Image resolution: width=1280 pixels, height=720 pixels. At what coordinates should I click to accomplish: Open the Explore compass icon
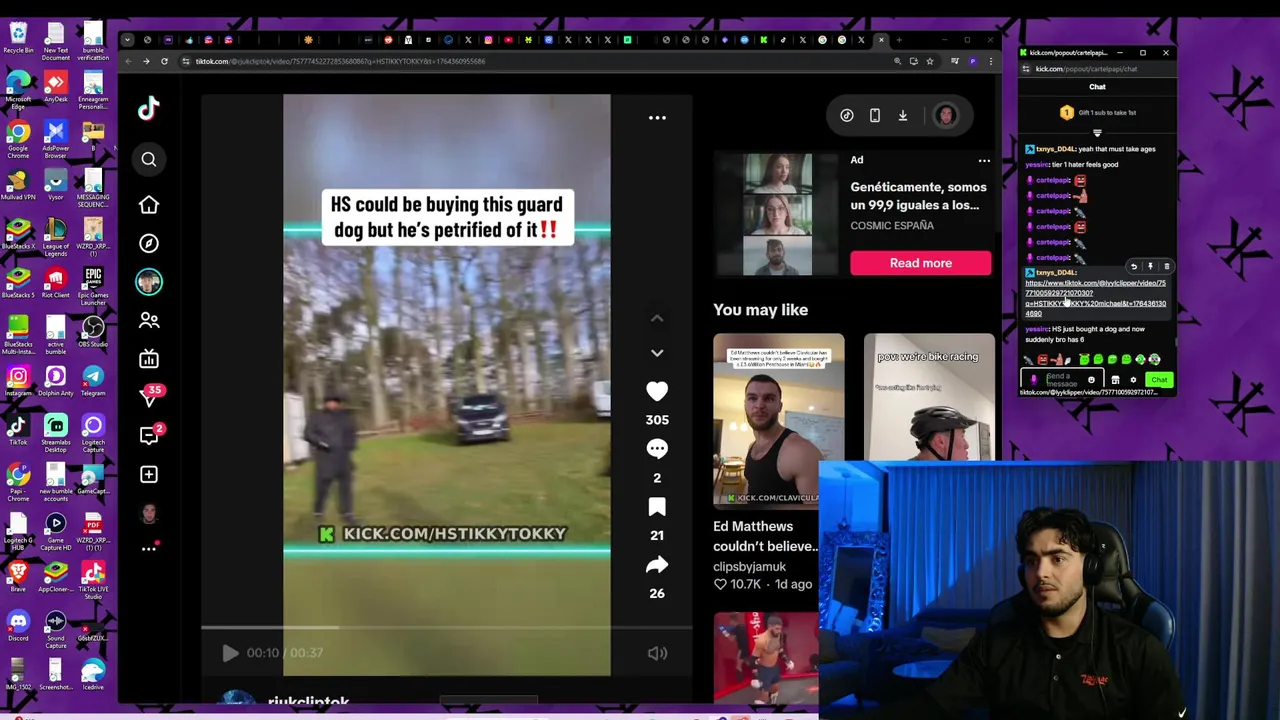[x=148, y=243]
